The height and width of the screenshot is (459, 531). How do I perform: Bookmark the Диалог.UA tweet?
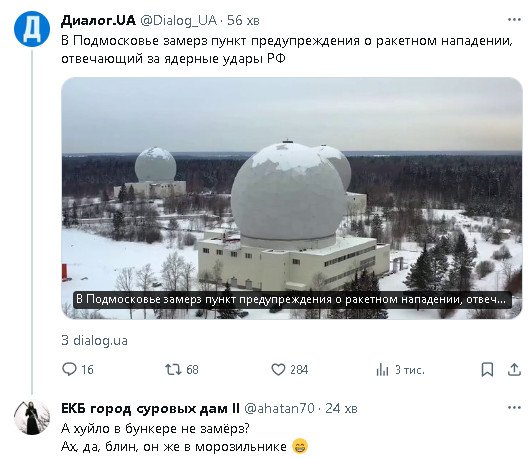click(487, 369)
